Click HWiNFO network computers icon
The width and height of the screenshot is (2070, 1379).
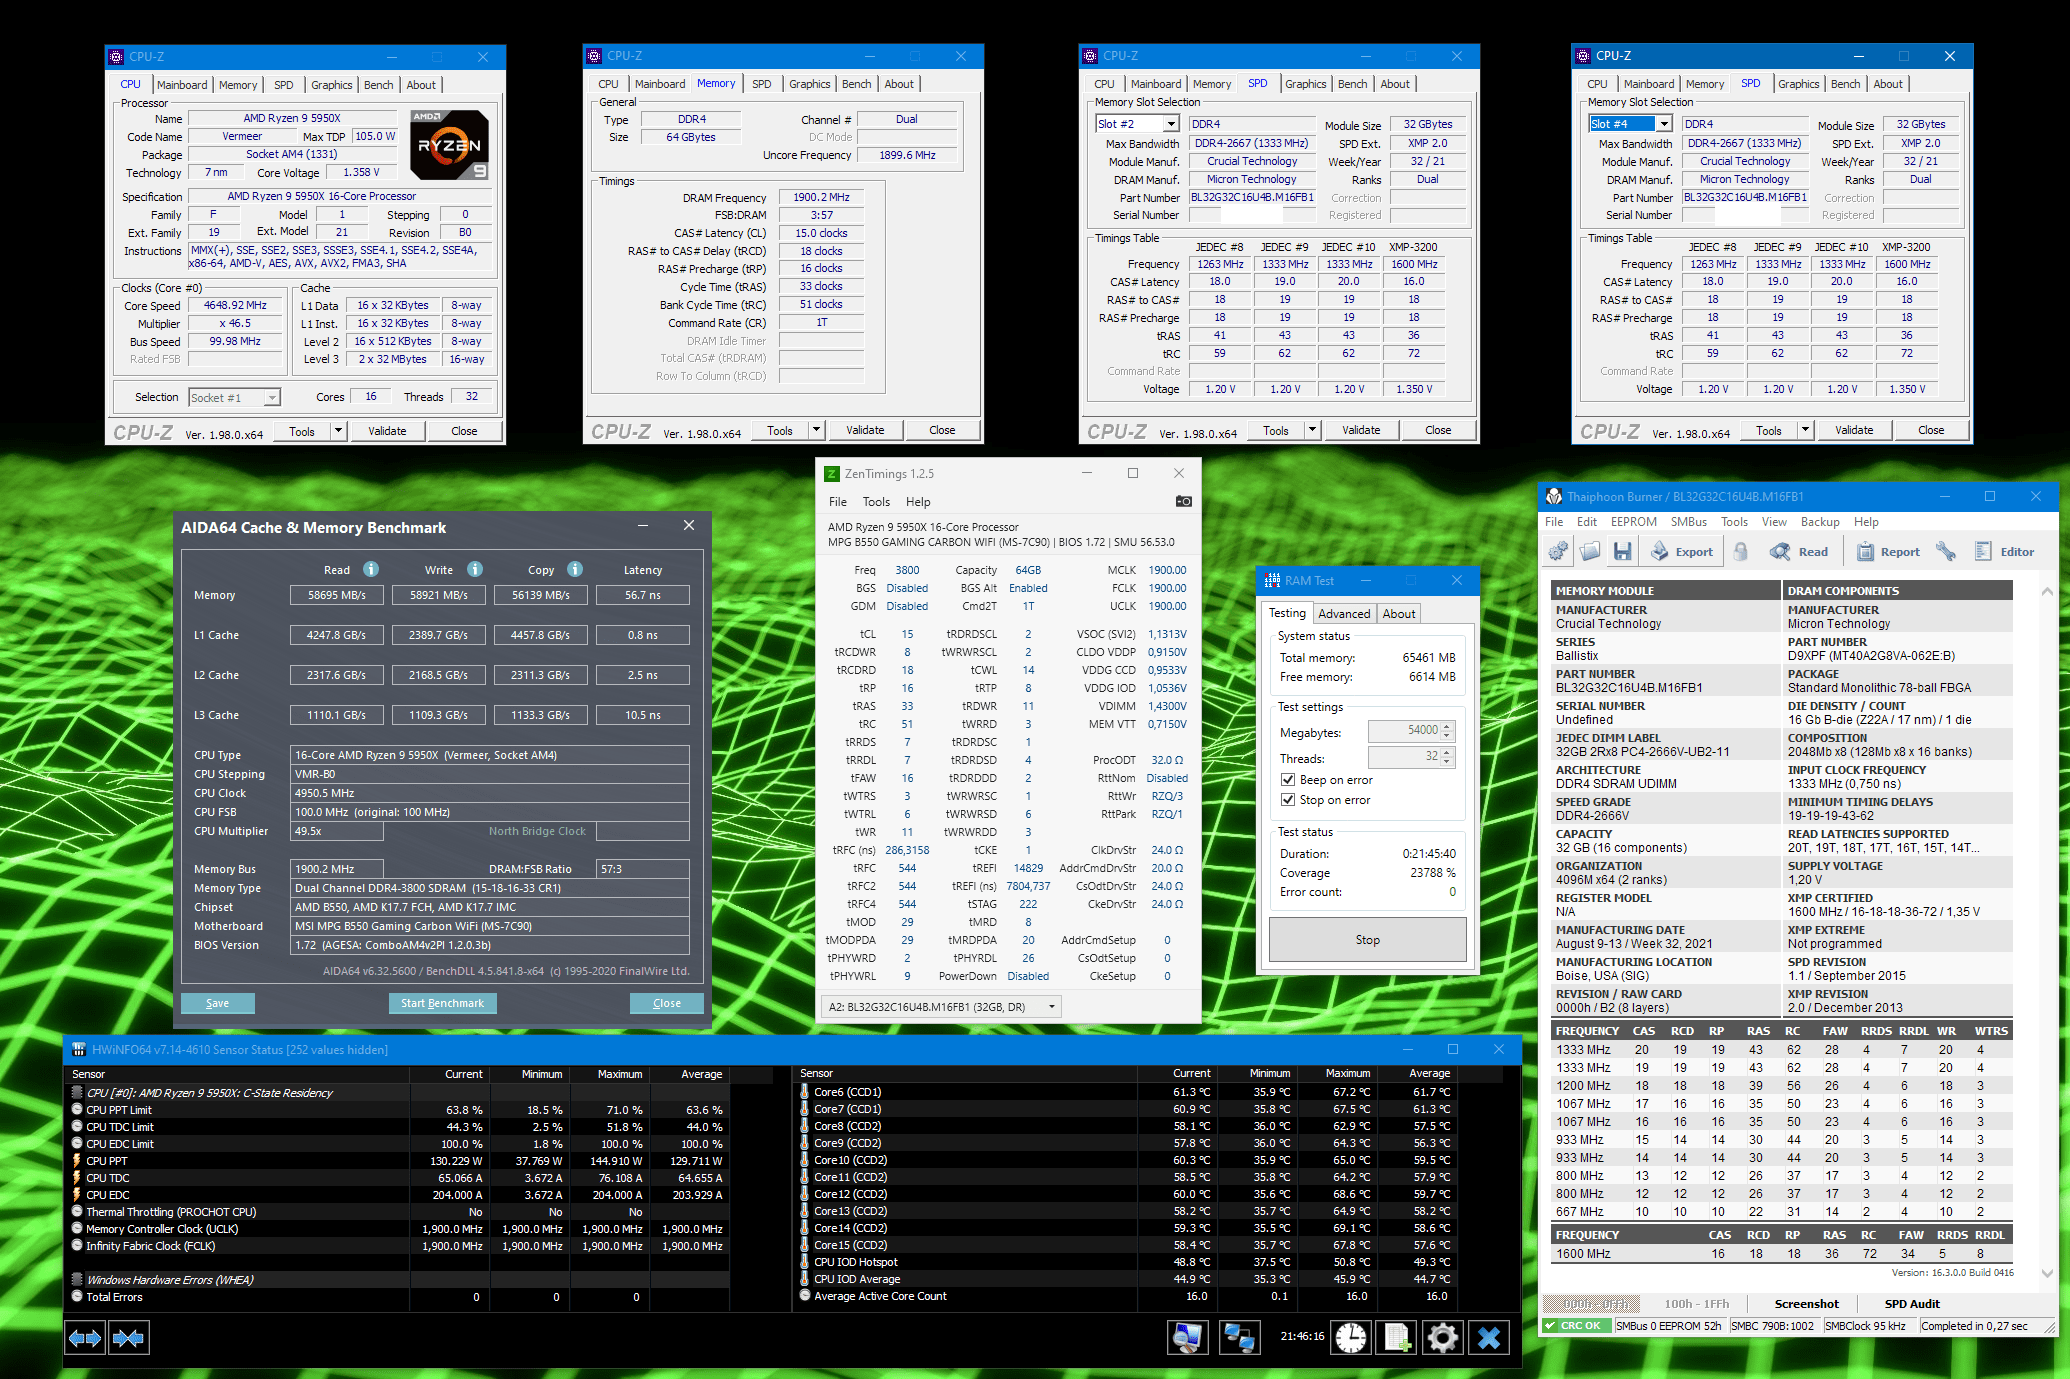tap(1239, 1337)
